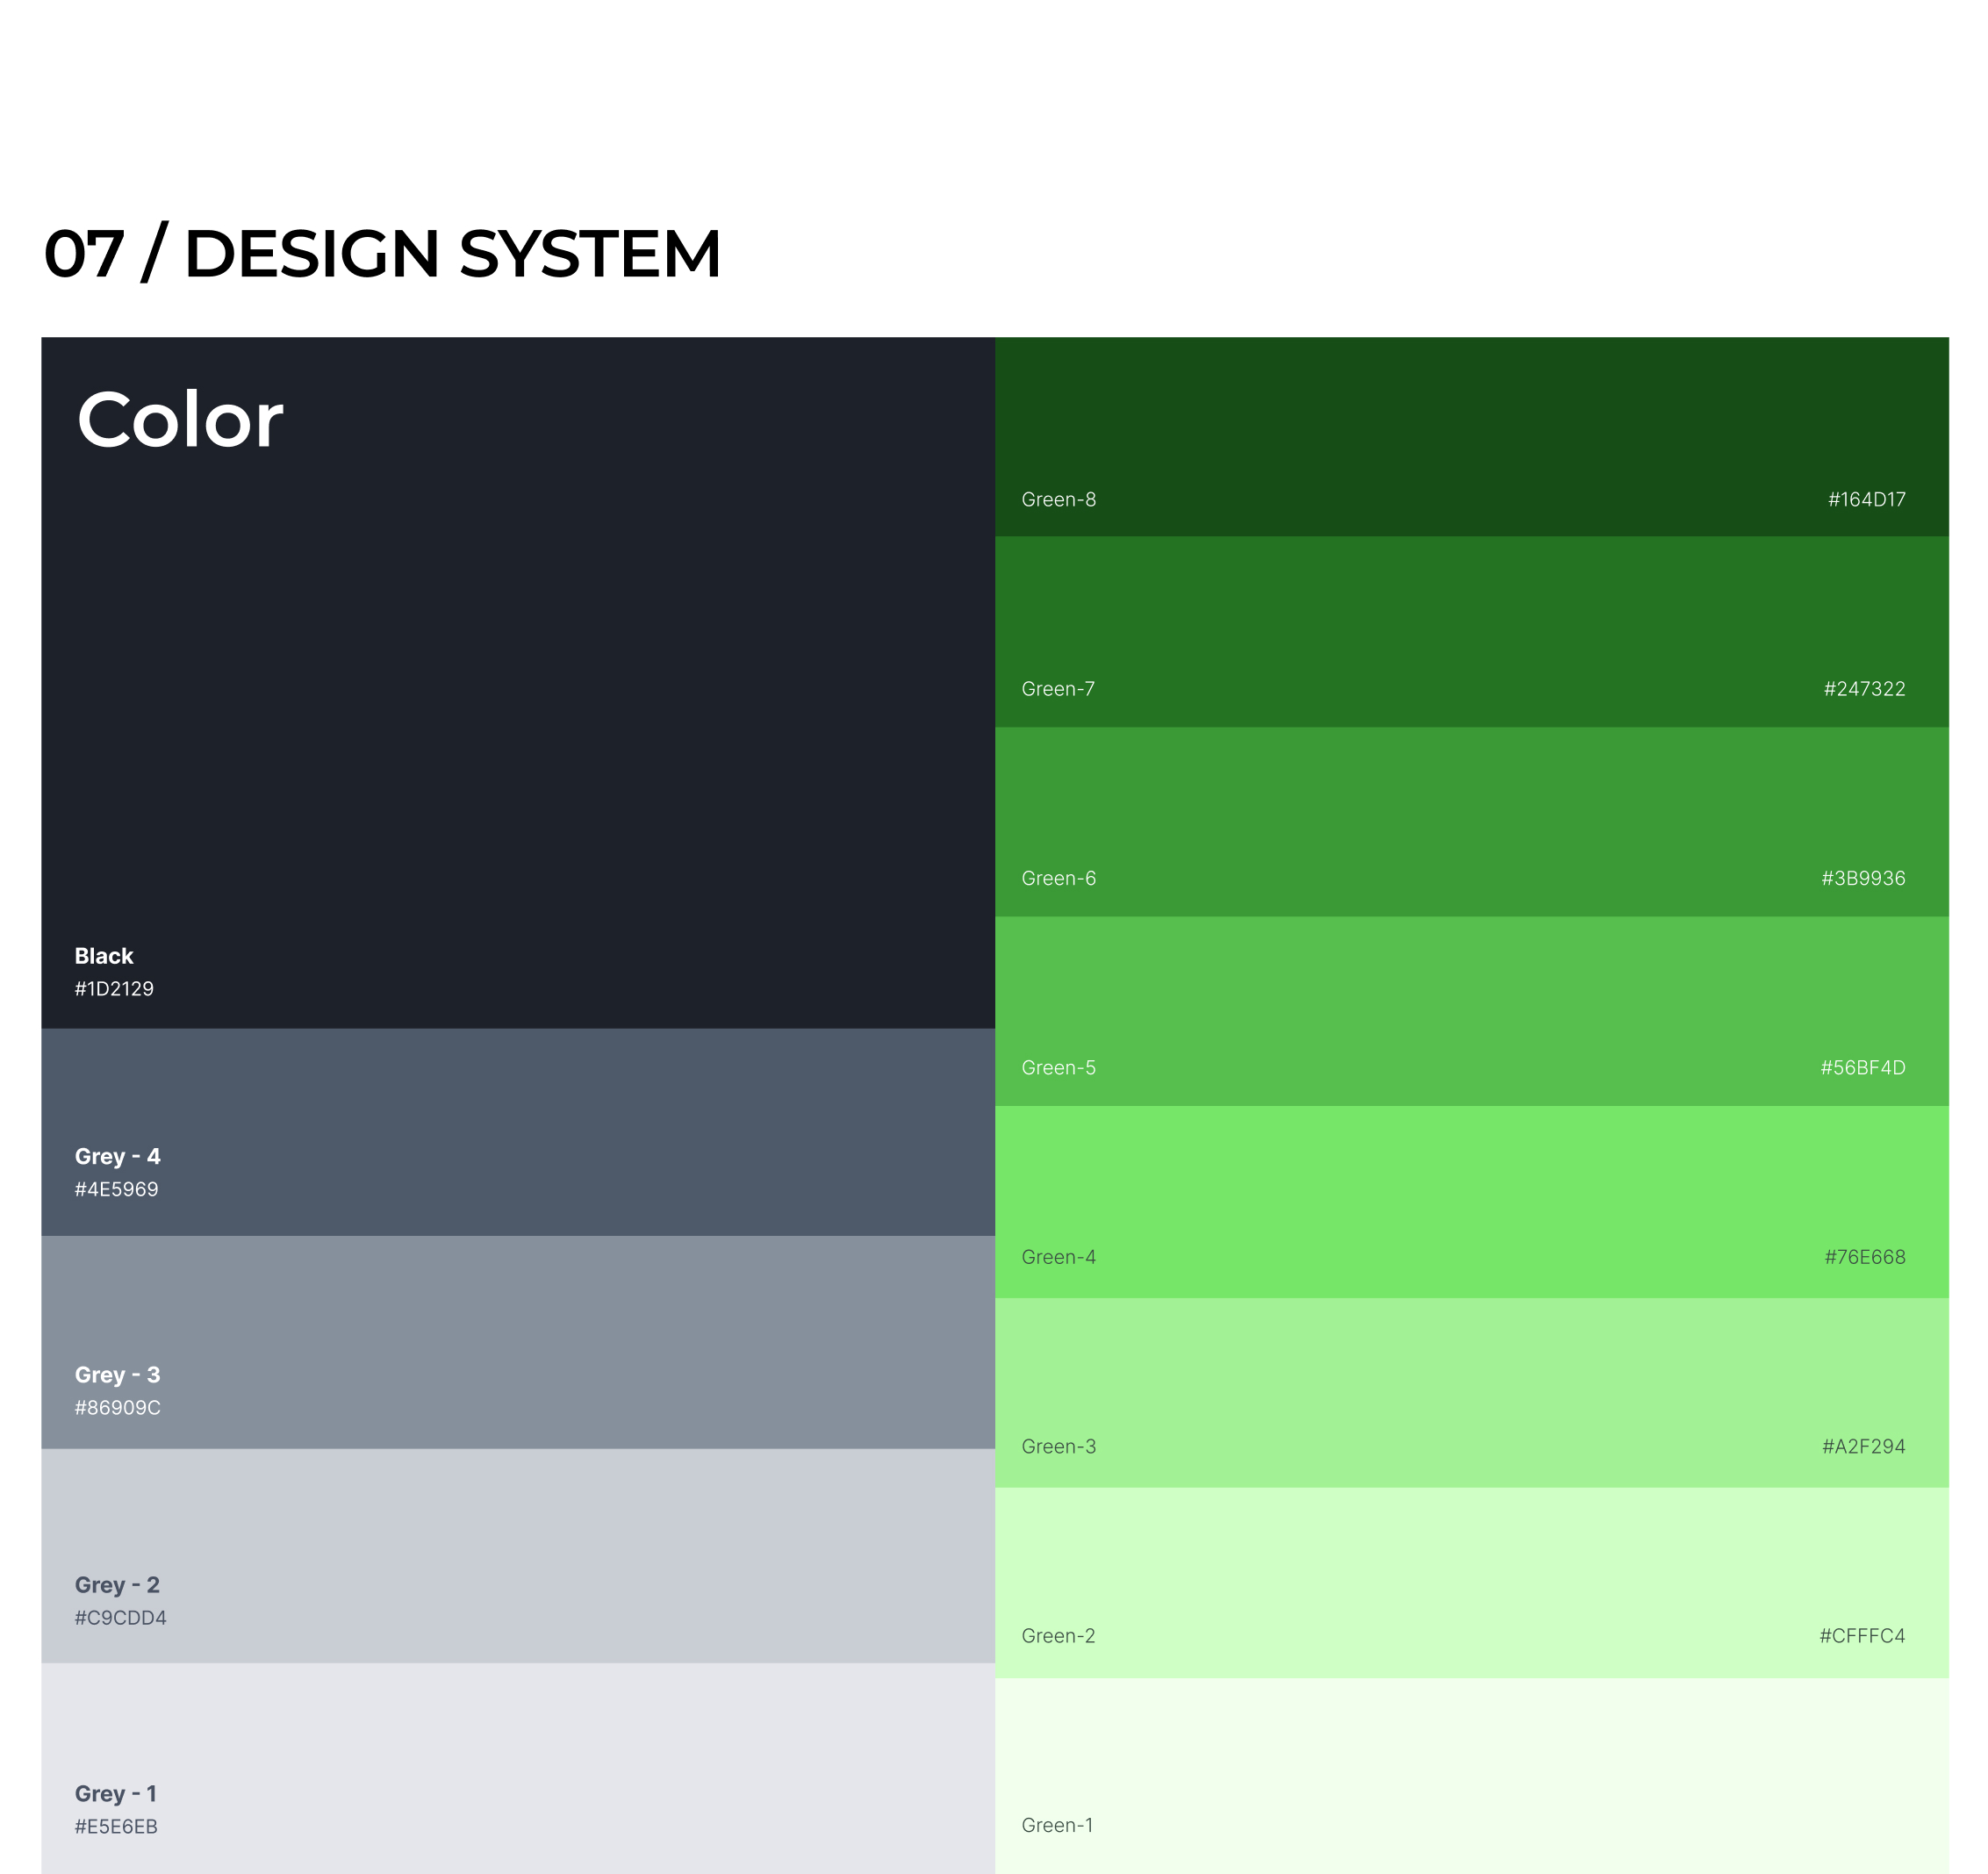Select the Grey - 3 color swatch
This screenshot has height=1874, width=1988.
coord(518,1342)
